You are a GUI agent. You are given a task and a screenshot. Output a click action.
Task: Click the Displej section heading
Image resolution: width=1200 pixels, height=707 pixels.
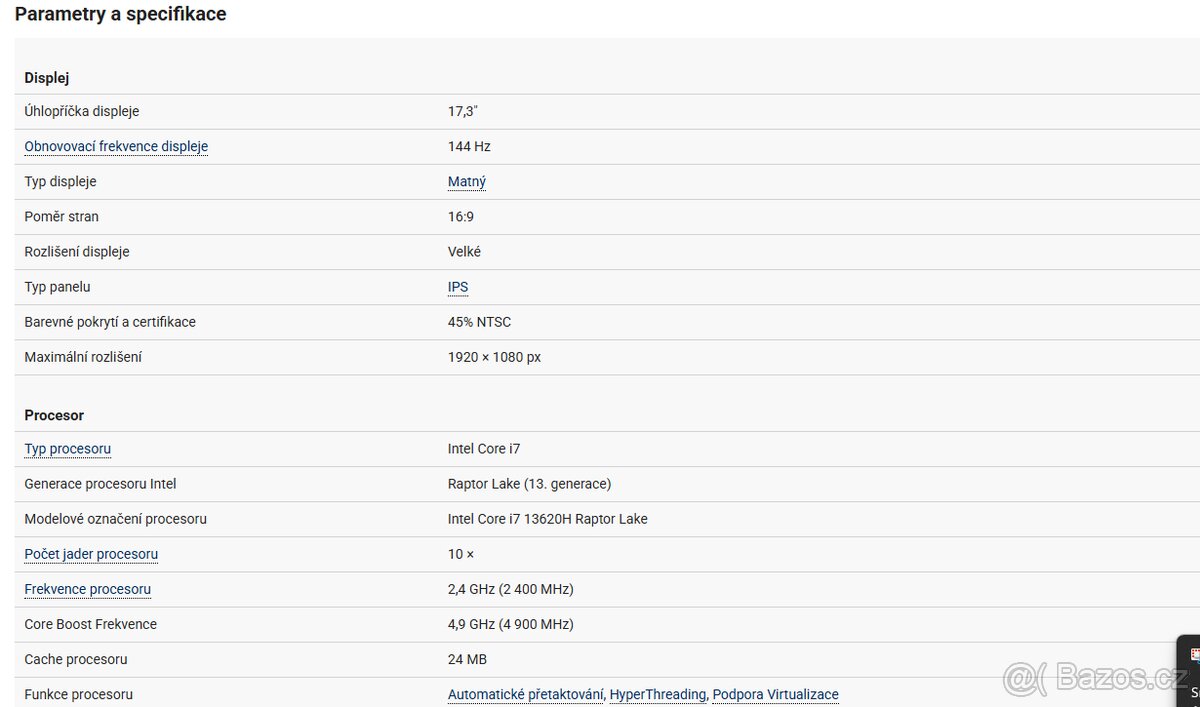point(47,78)
